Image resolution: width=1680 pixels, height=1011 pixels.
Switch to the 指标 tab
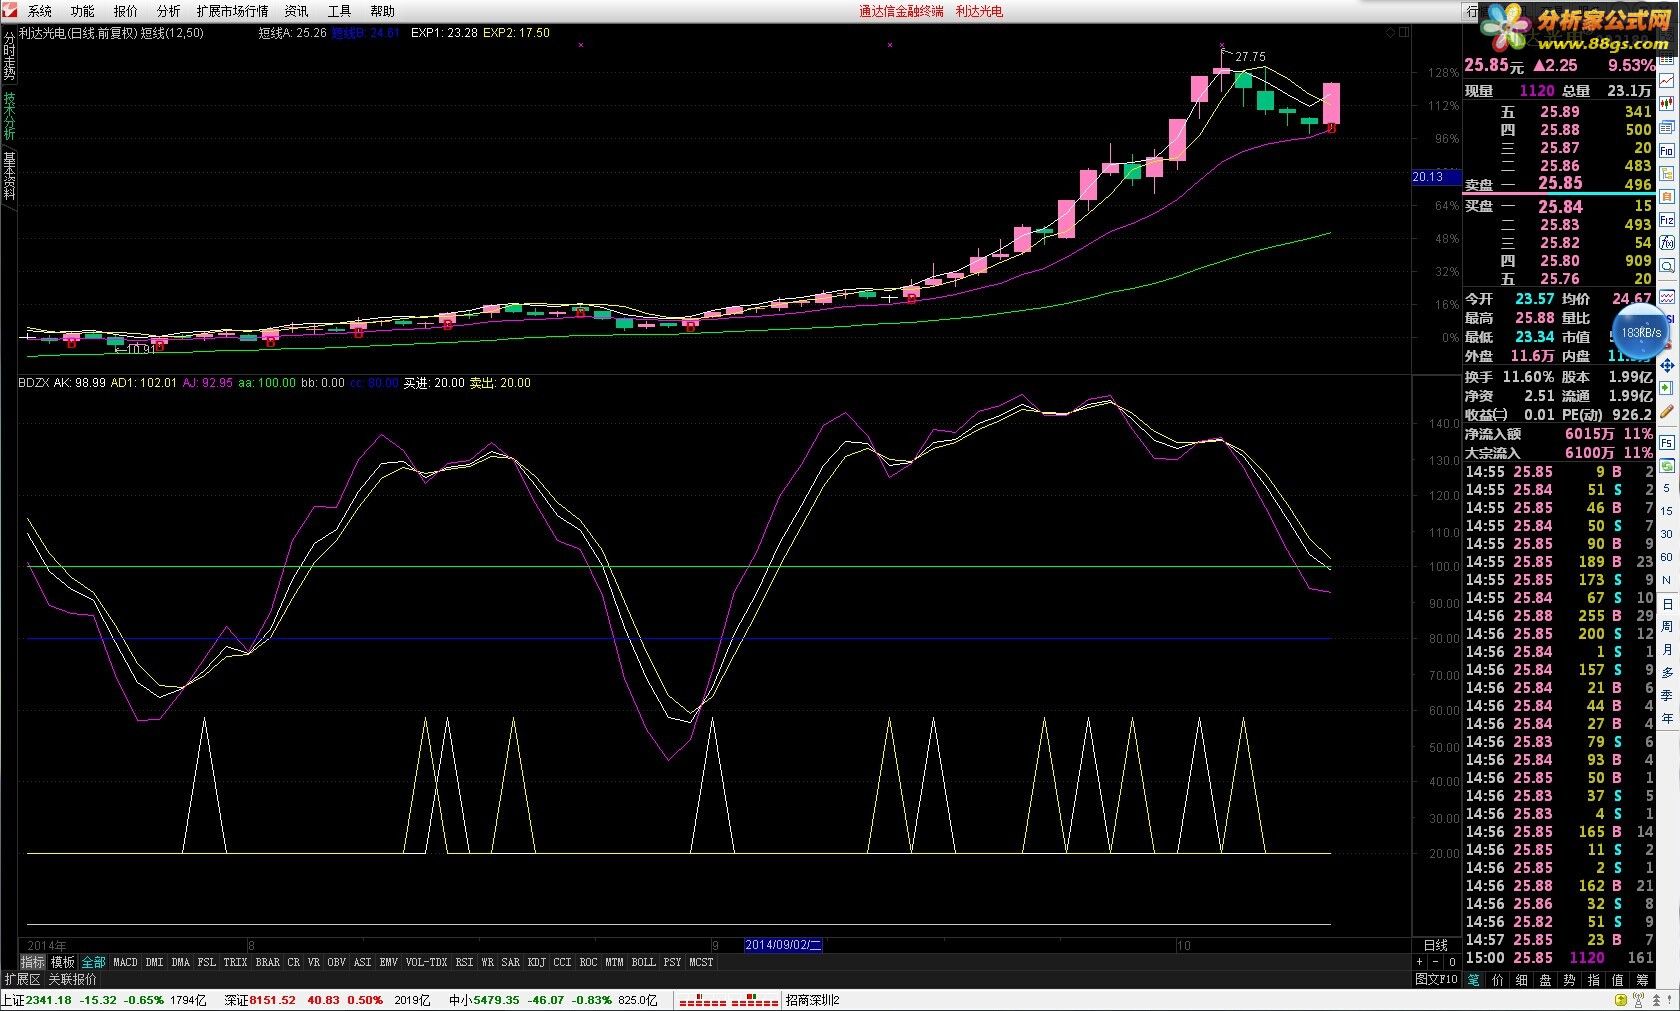click(x=33, y=962)
